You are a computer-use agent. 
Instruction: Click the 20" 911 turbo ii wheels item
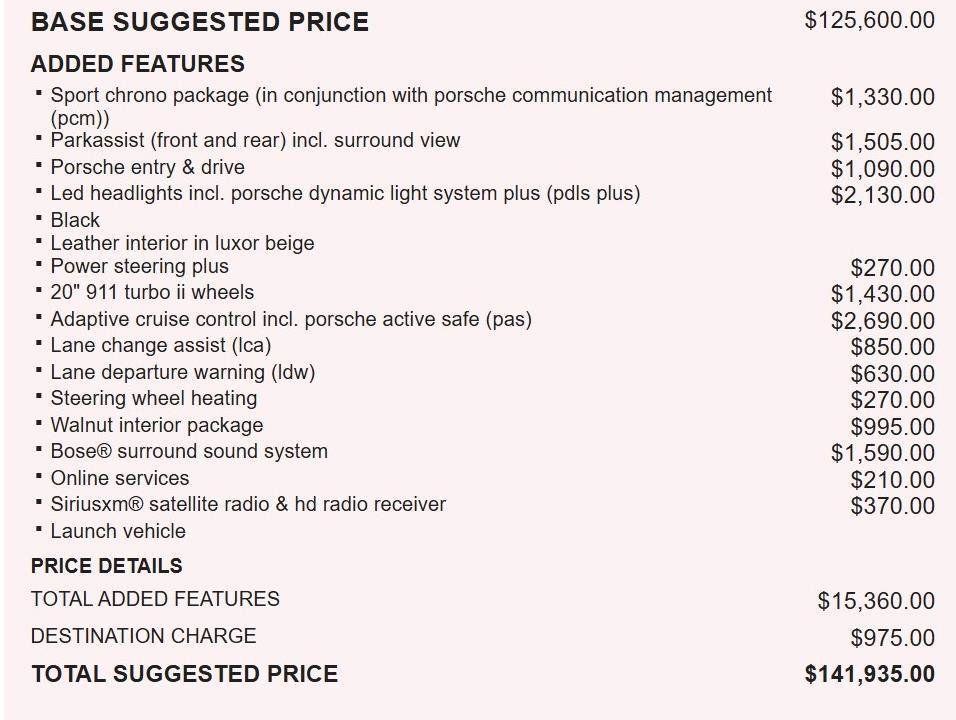pyautogui.click(x=152, y=292)
